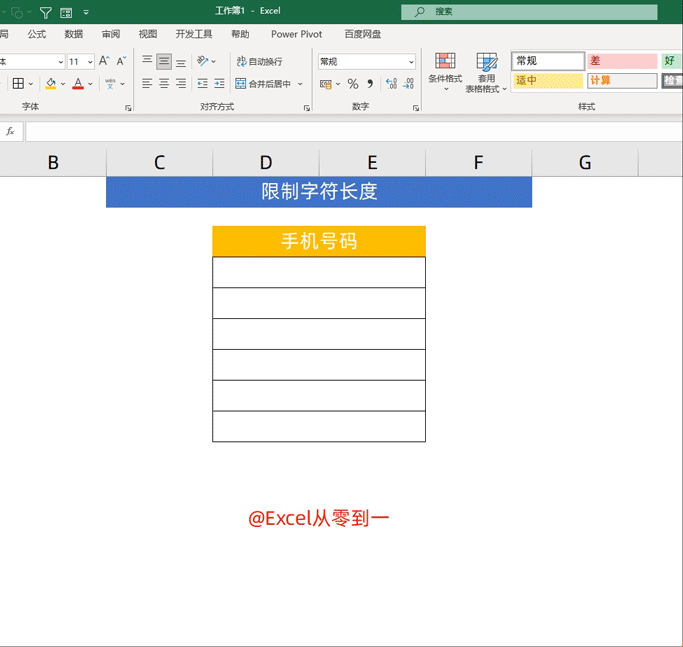Click the filter funnel icon in quick access toolbar
Screen dimensions: 683x647
tap(45, 13)
